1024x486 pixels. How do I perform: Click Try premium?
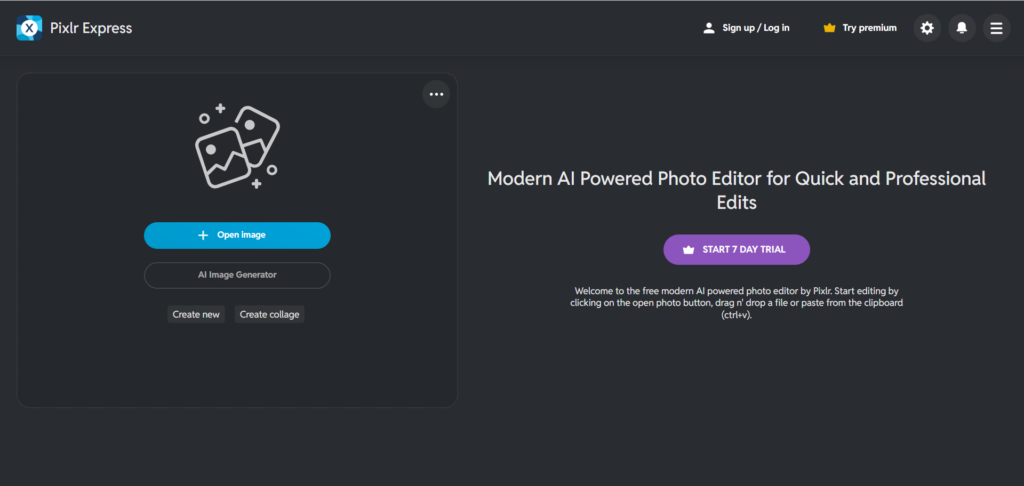860,28
